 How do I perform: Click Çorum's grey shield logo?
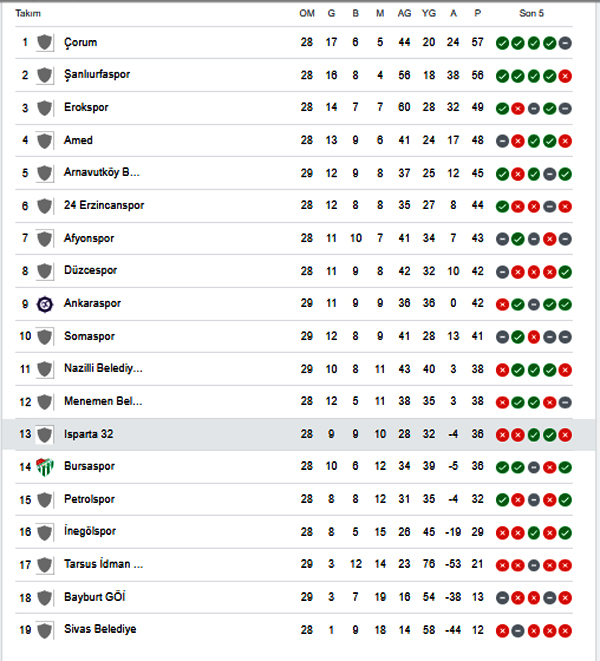(x=45, y=43)
